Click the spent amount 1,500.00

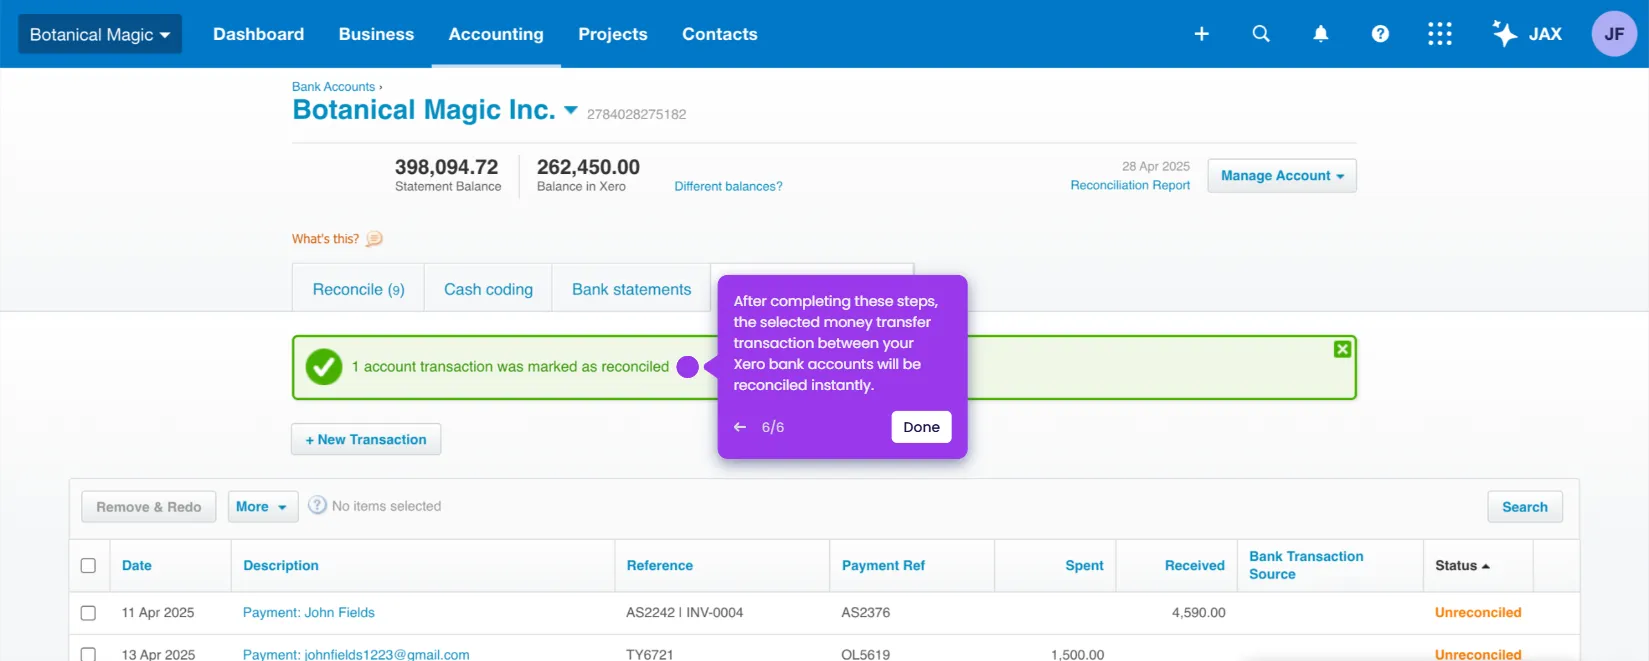pos(1078,655)
